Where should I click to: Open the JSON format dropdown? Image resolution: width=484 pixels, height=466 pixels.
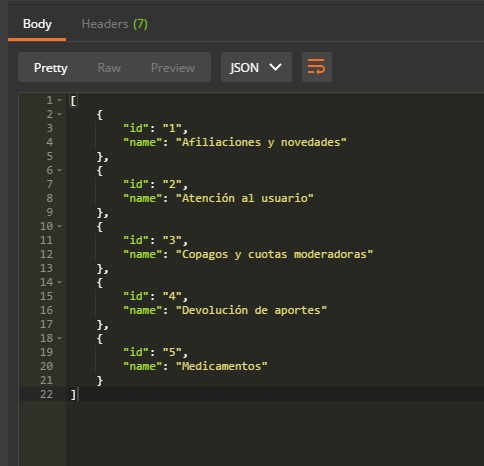(x=256, y=67)
